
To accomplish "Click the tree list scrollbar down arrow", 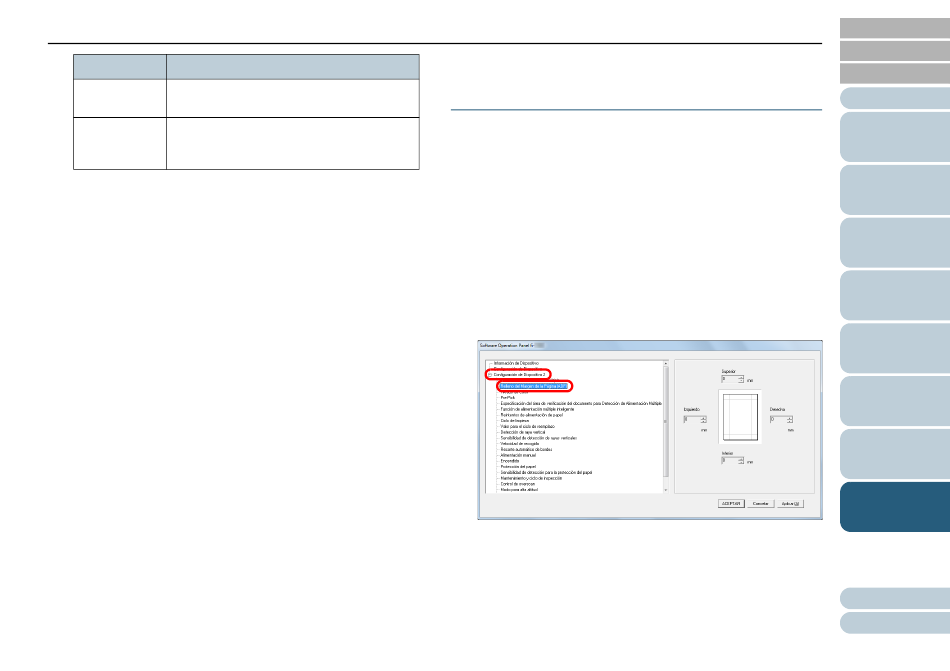I will click(x=666, y=490).
